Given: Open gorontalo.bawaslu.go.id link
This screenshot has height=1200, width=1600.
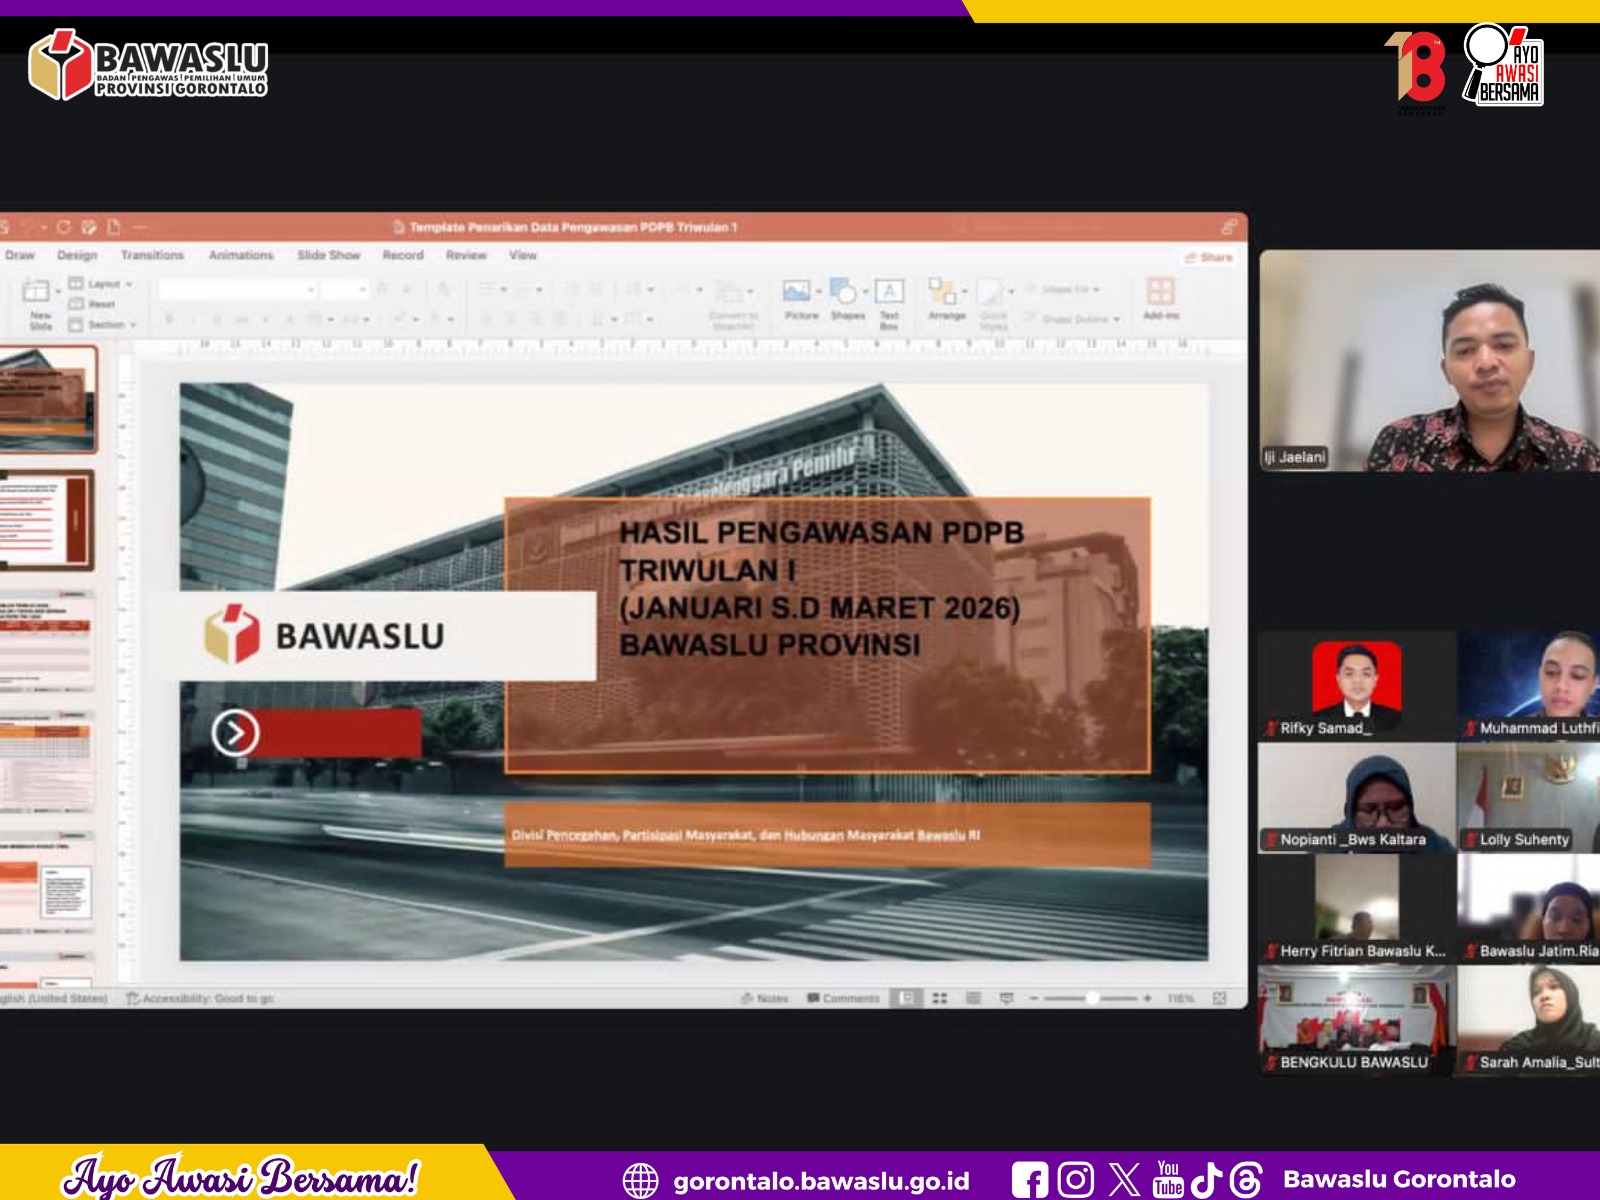Looking at the screenshot, I should [821, 1181].
